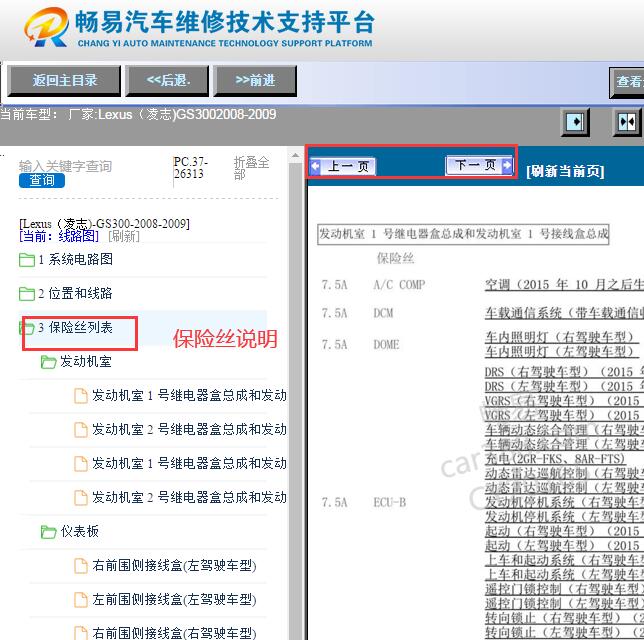Open 车载通信系统 link for DCM fuse
Viewport: 644px width, 640px height.
(564, 313)
